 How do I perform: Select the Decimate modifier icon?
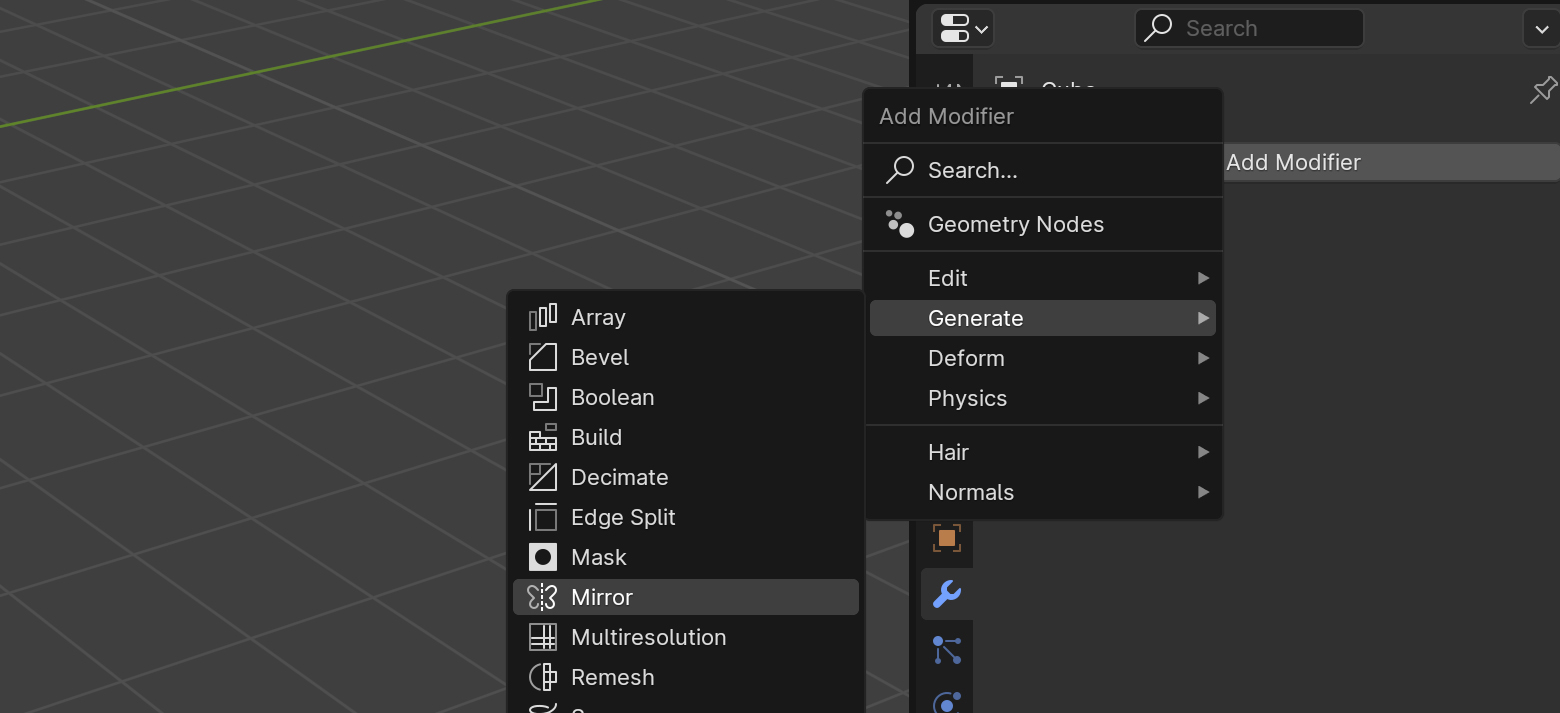click(542, 477)
